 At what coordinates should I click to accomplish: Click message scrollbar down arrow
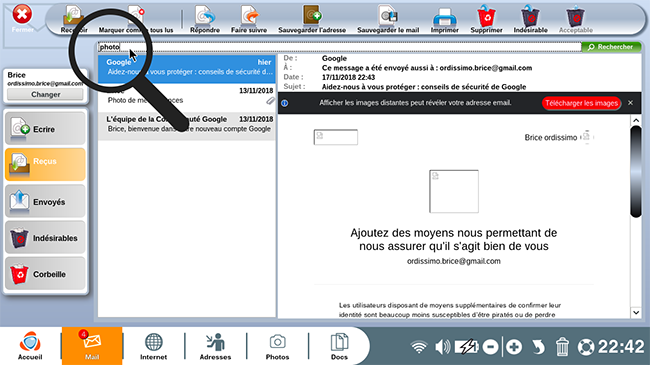tap(636, 313)
